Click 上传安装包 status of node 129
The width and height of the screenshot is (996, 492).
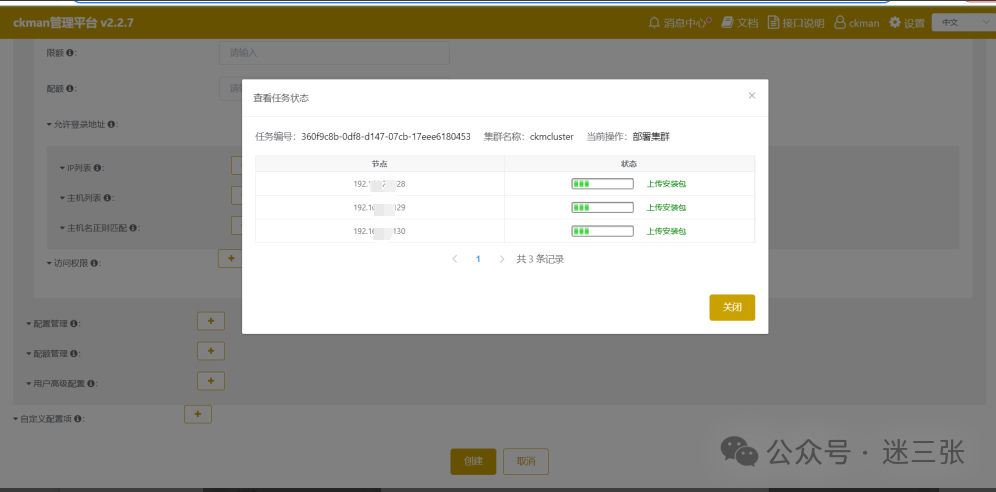(x=666, y=207)
